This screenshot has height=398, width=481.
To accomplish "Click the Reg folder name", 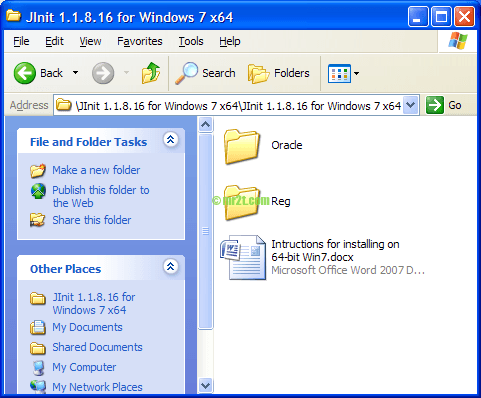I will 281,201.
